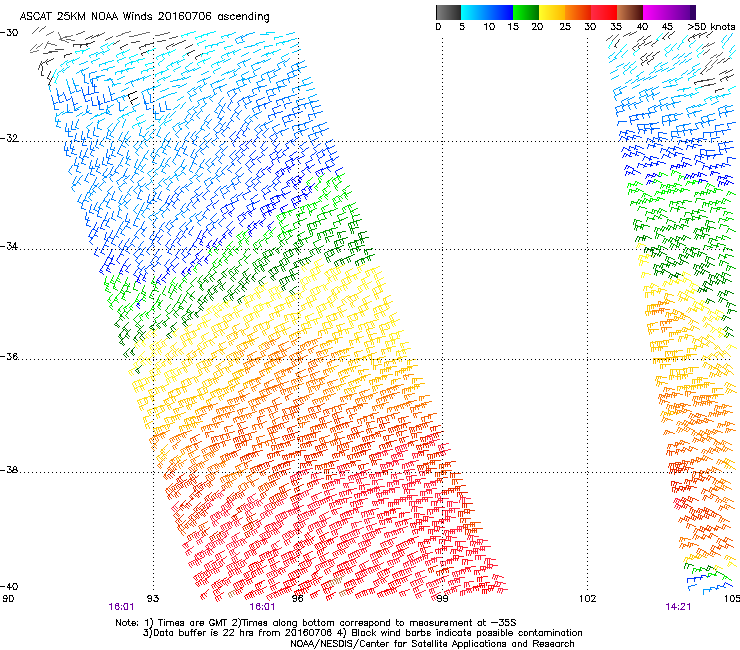Viewport: 740px width, 650px height.
Task: Click the brown 35-40 knots legend segment
Action: point(630,12)
